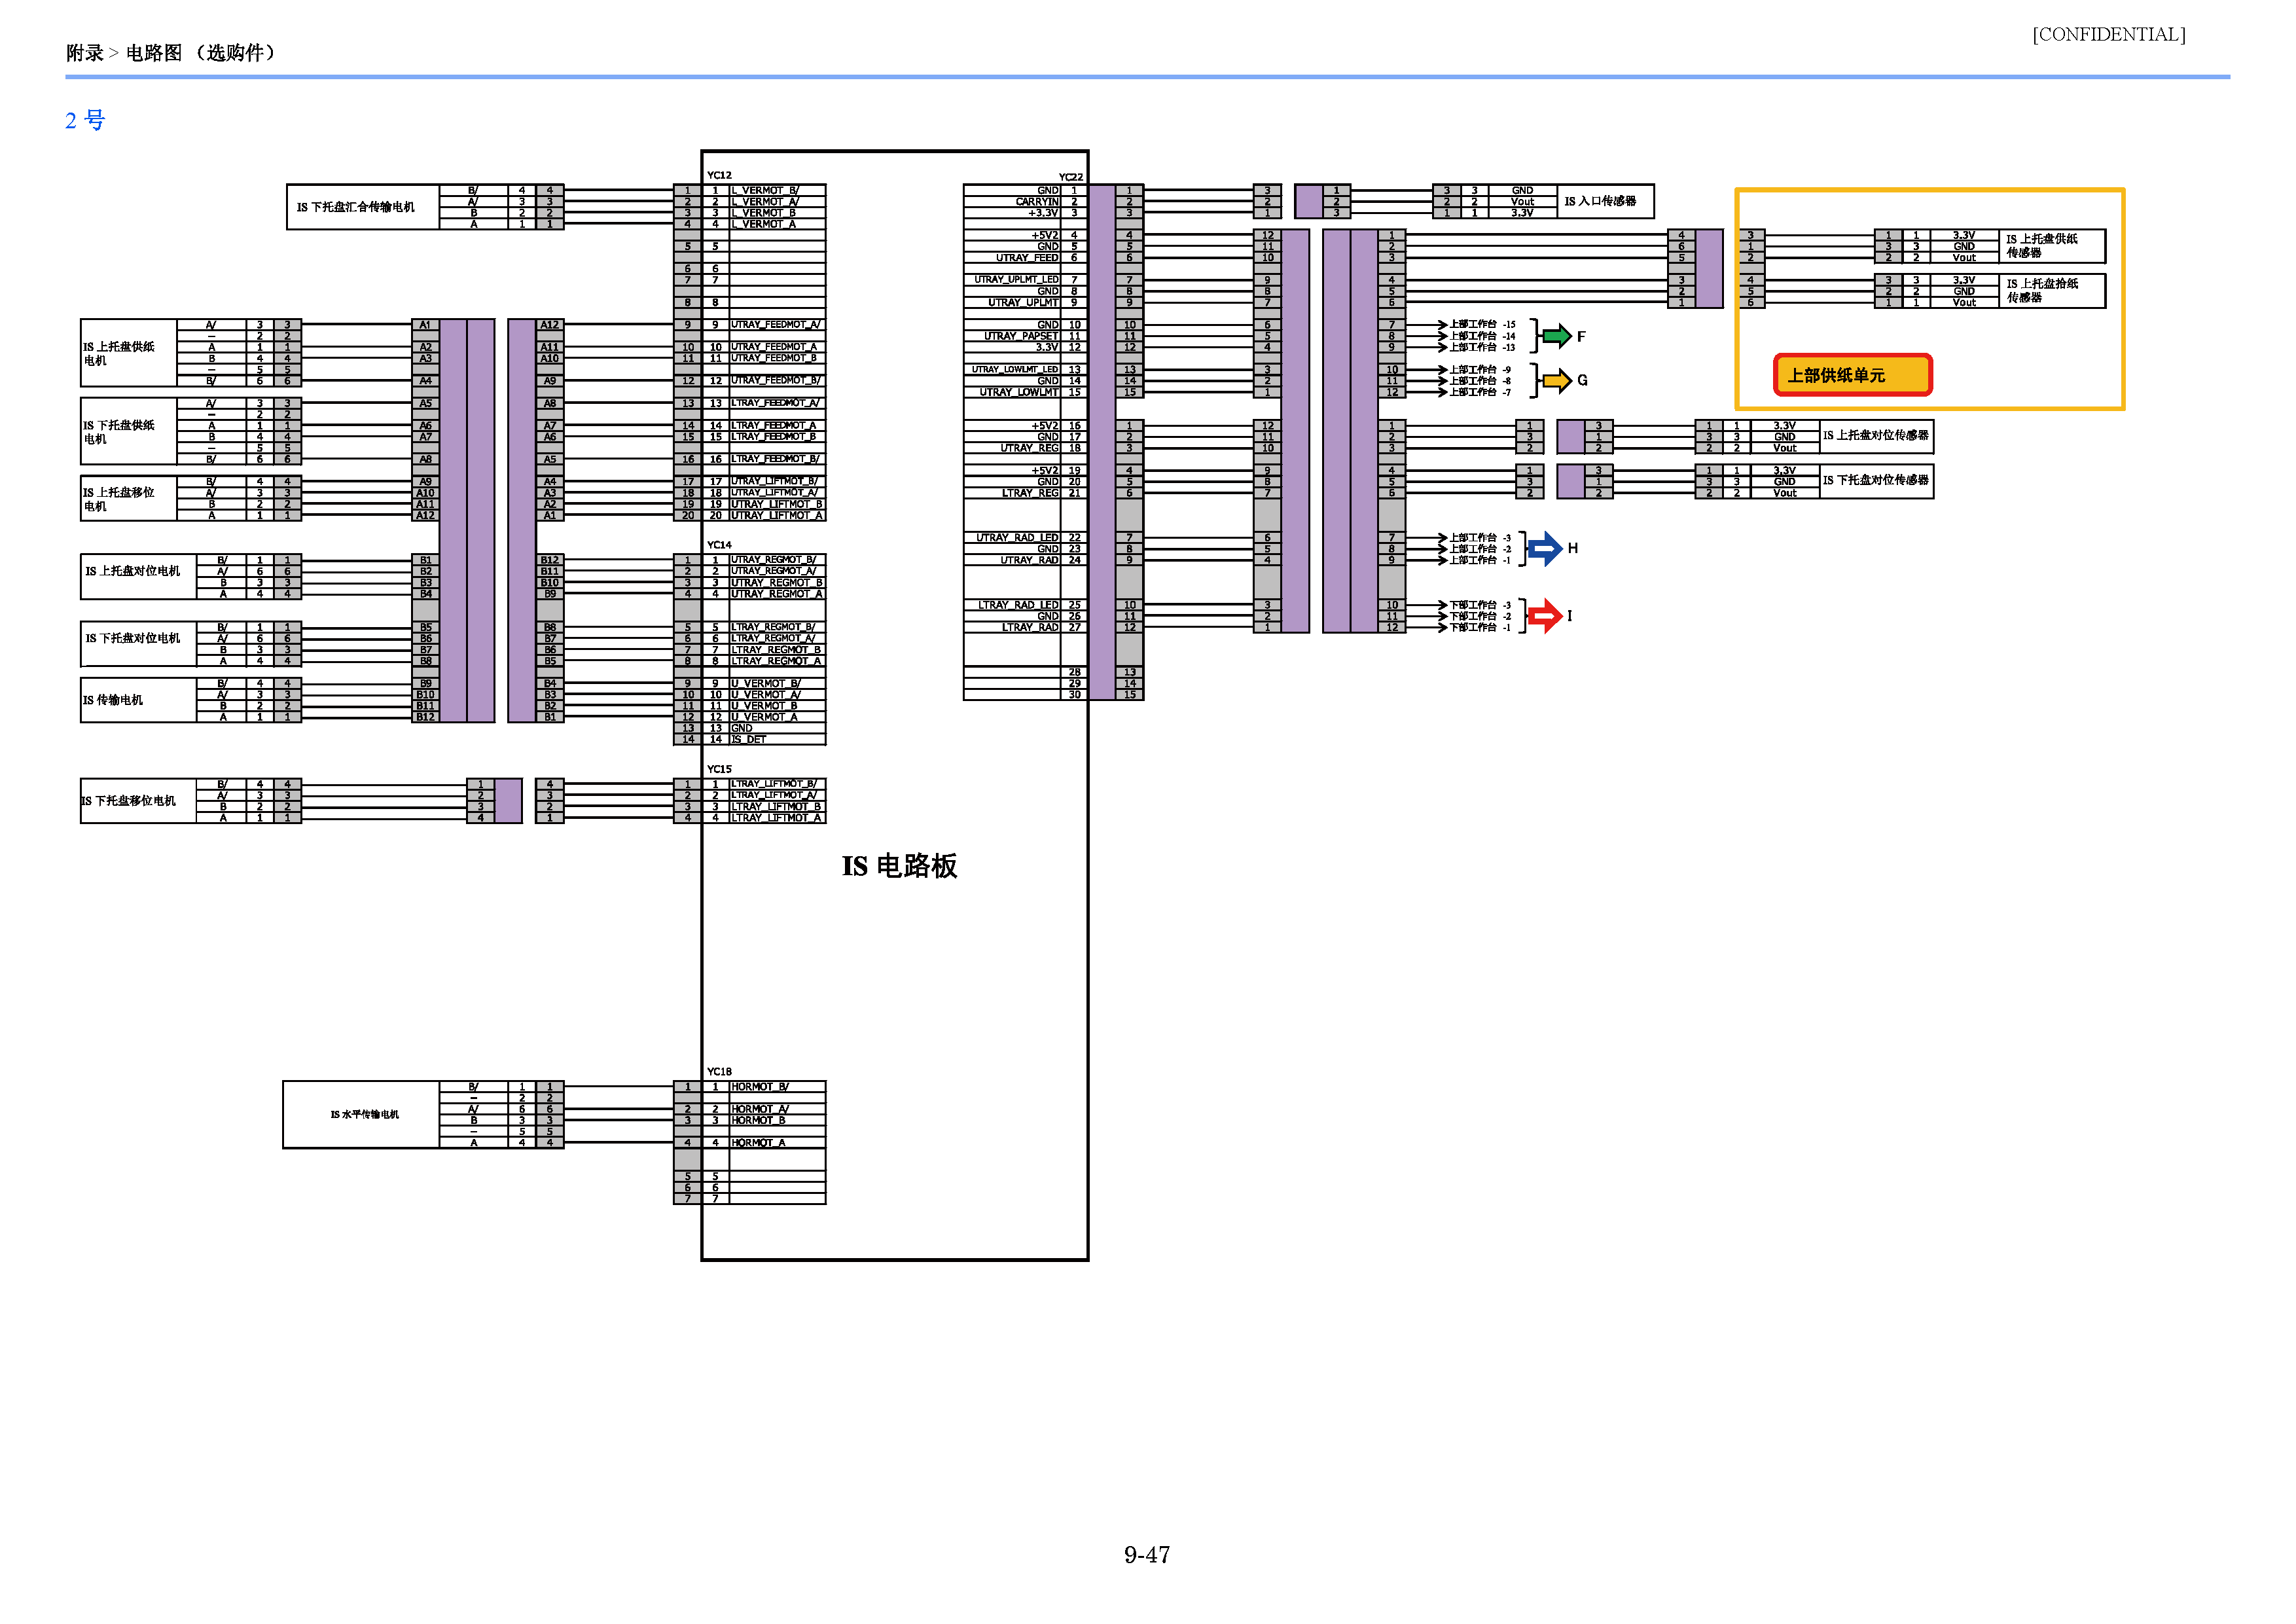Screen dimensions: 2296x1624
Task: Click the B12 pin on right relay connector
Action: pos(550,560)
